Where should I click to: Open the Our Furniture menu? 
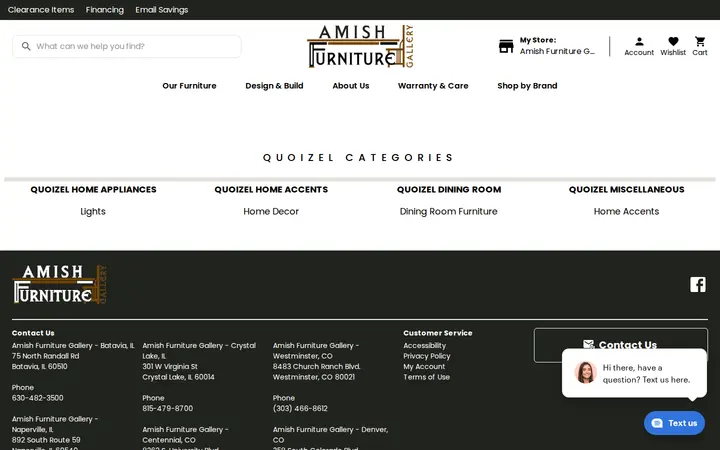tap(189, 86)
